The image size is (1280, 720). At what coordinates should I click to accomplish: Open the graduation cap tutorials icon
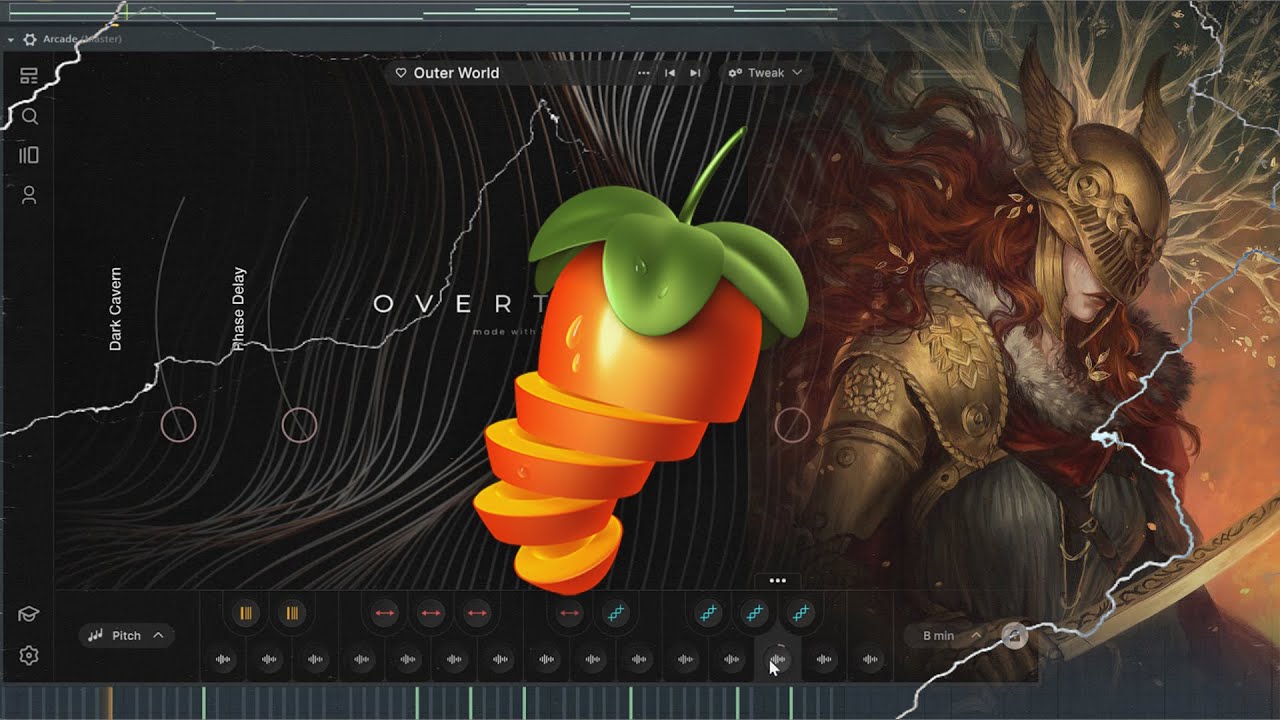(29, 614)
